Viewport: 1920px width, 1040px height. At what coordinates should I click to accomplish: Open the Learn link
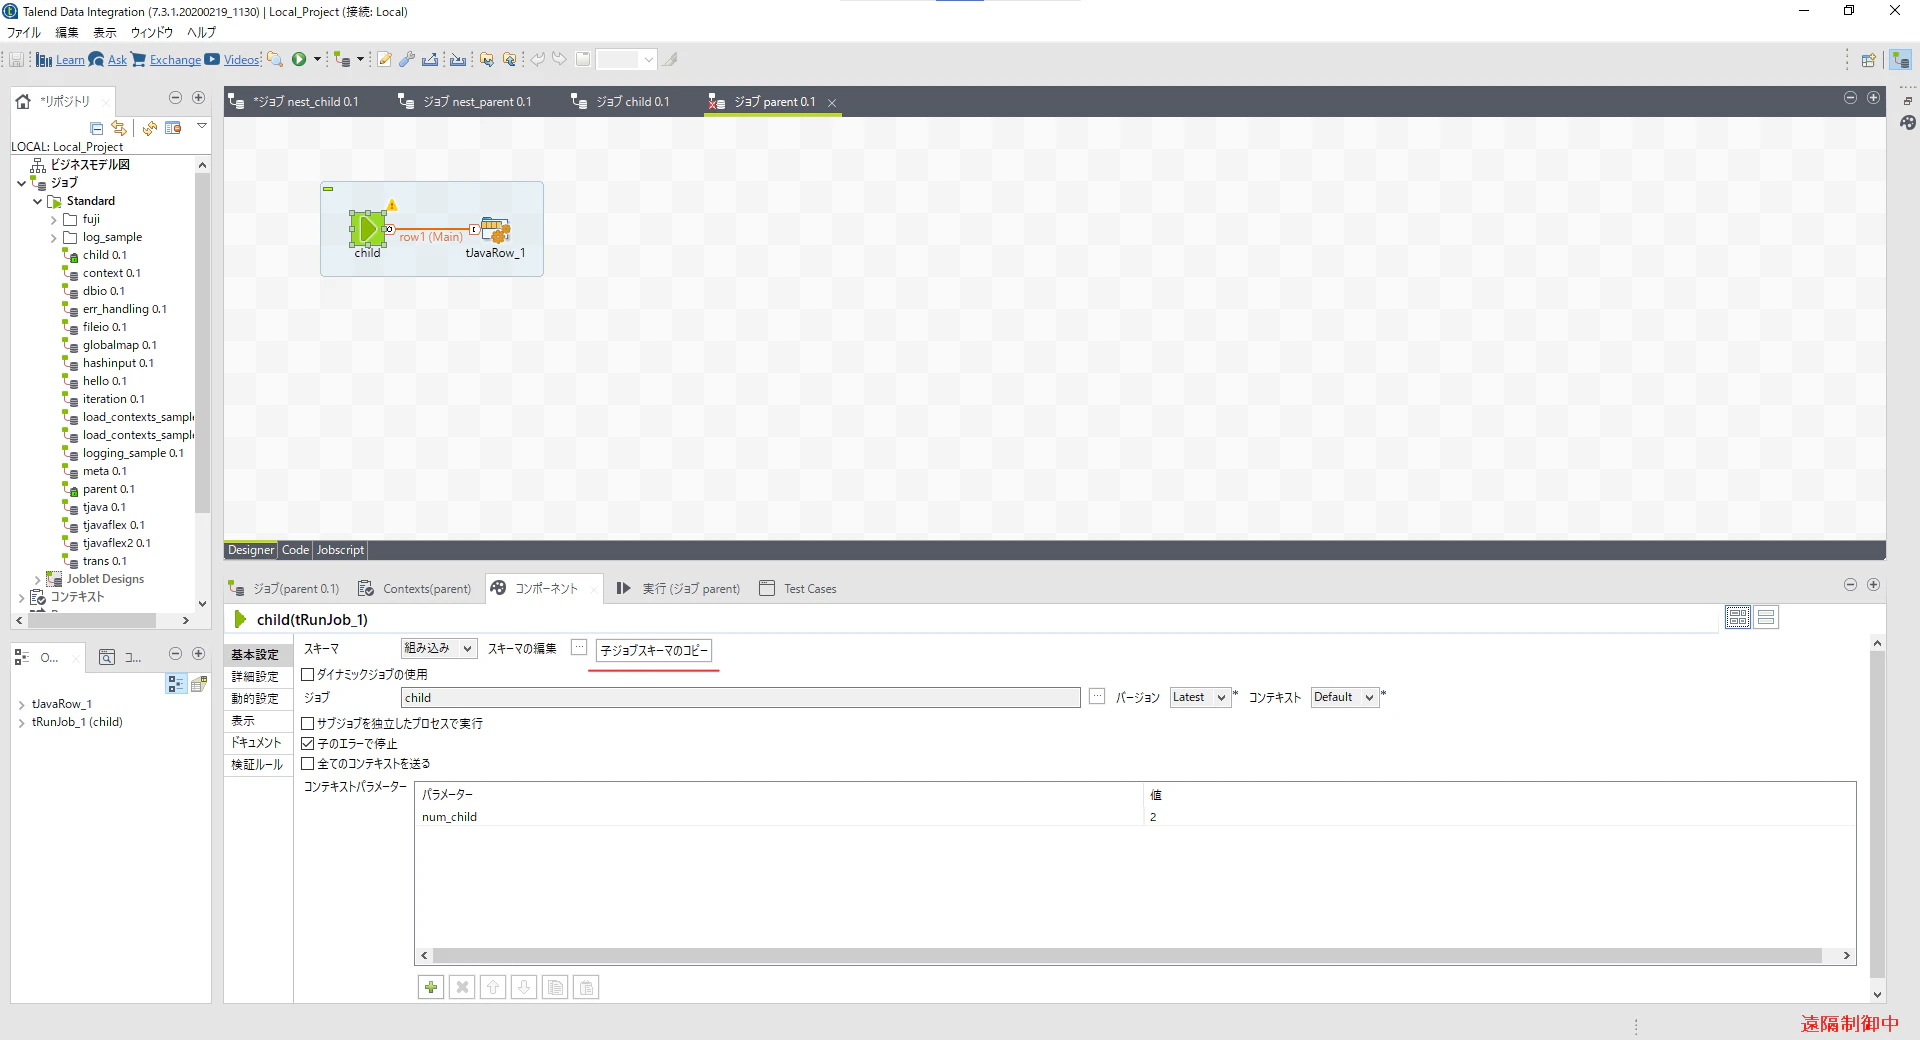coord(70,60)
